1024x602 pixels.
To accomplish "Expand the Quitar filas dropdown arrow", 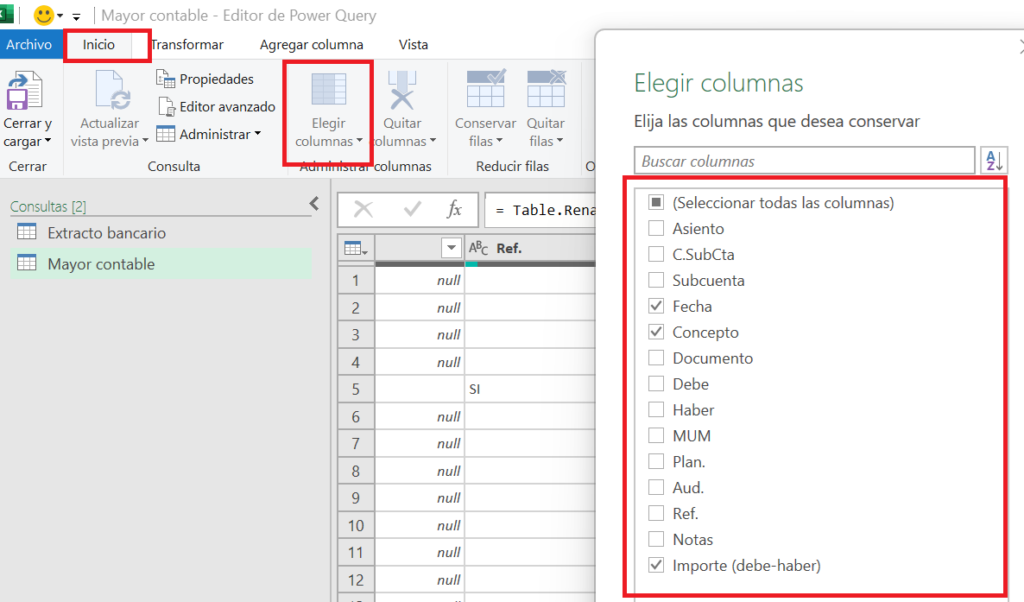I will pos(560,141).
